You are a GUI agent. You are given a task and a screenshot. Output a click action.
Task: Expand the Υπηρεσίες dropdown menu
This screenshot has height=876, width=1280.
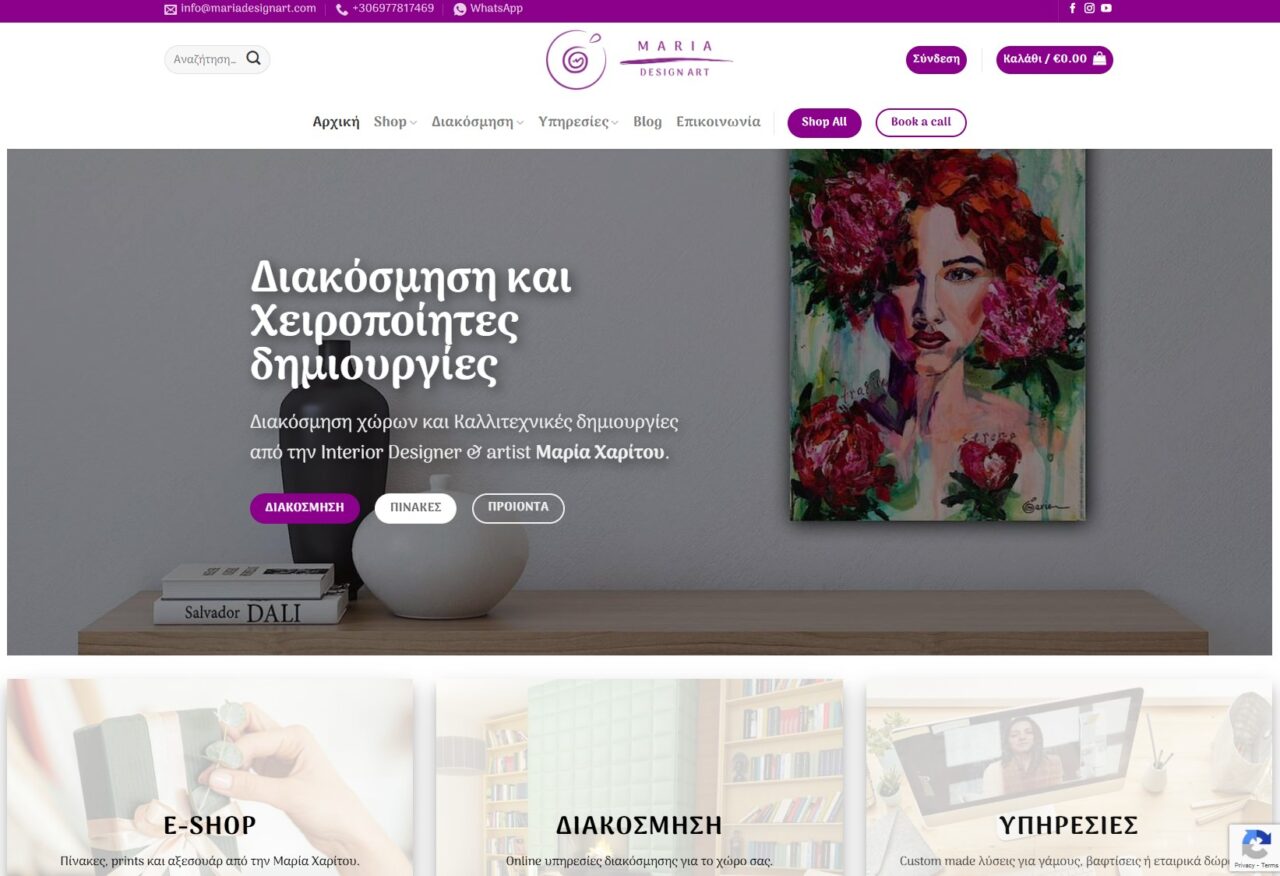click(x=578, y=122)
